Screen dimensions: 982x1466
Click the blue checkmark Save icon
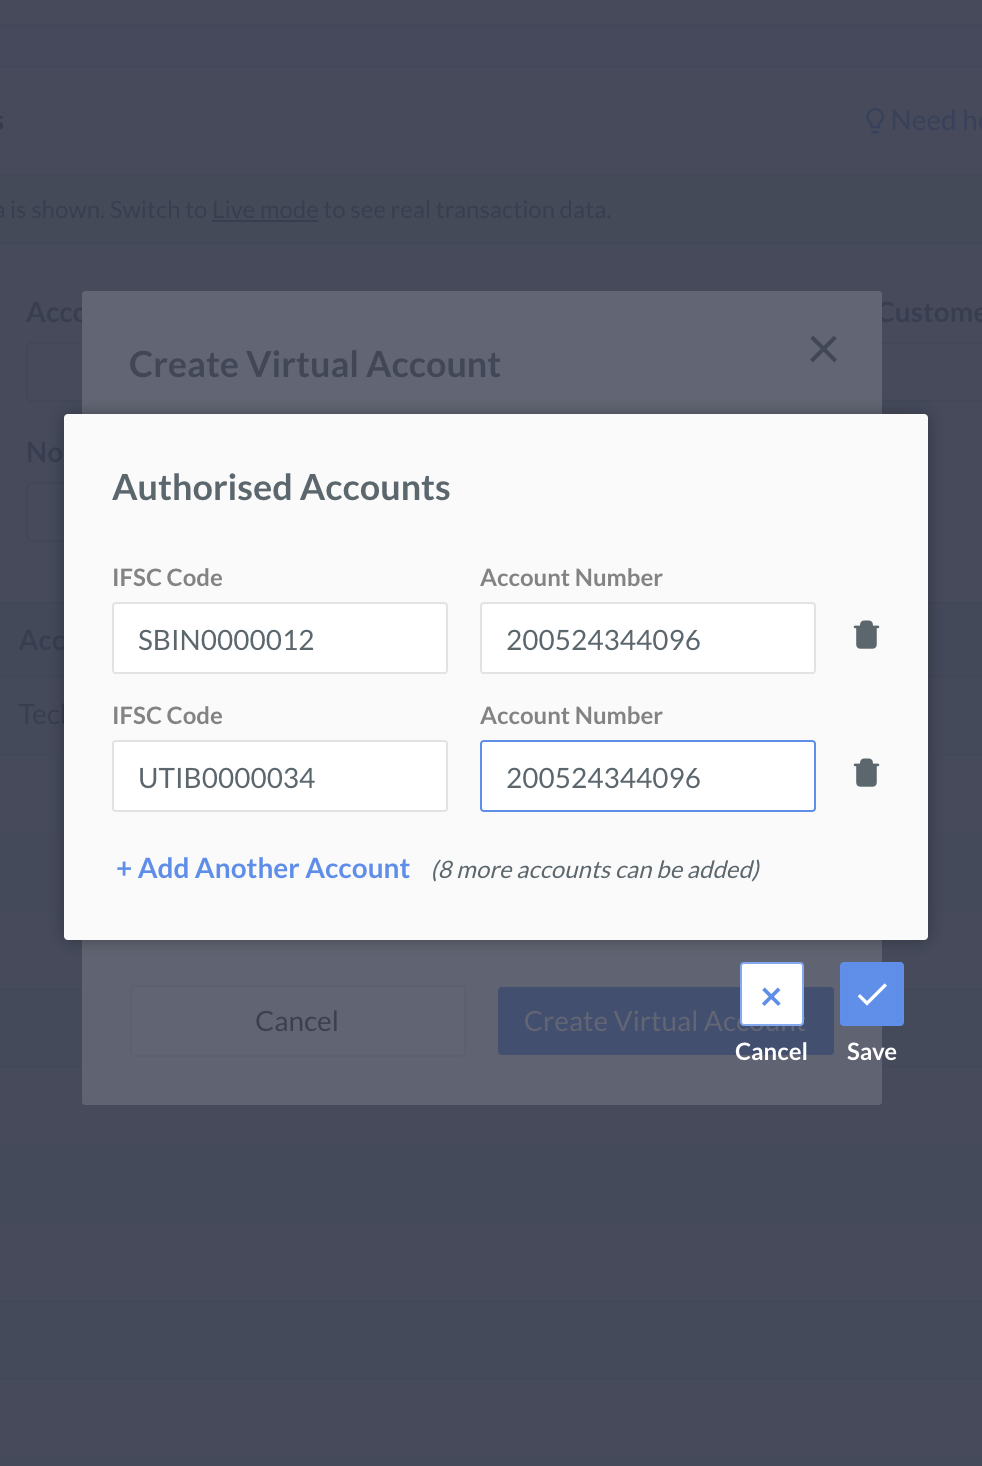(871, 993)
